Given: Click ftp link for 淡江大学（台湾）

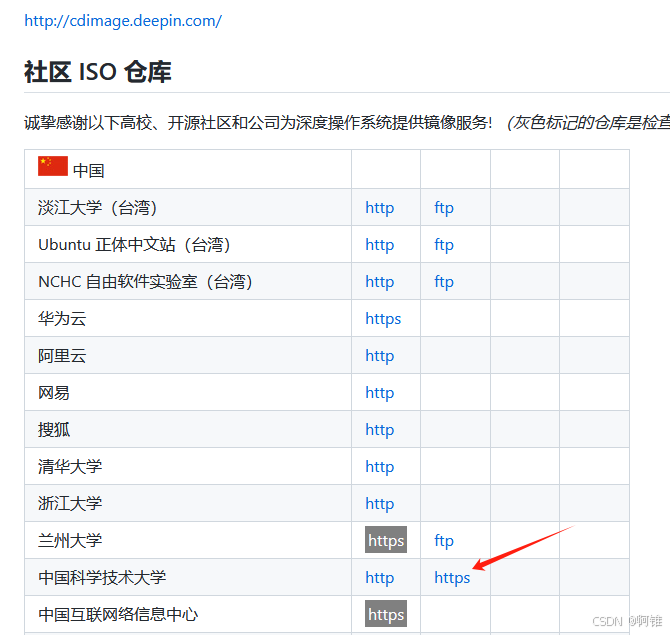Looking at the screenshot, I should click(x=444, y=208).
